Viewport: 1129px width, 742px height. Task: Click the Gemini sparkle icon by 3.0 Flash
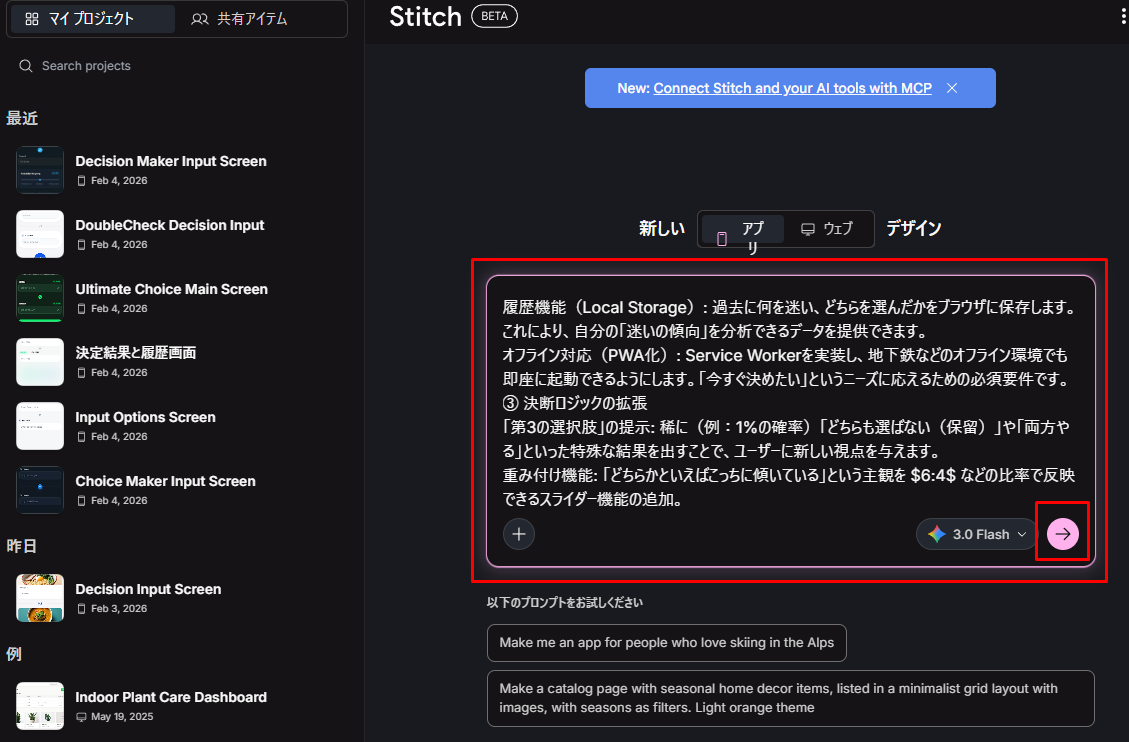[936, 534]
